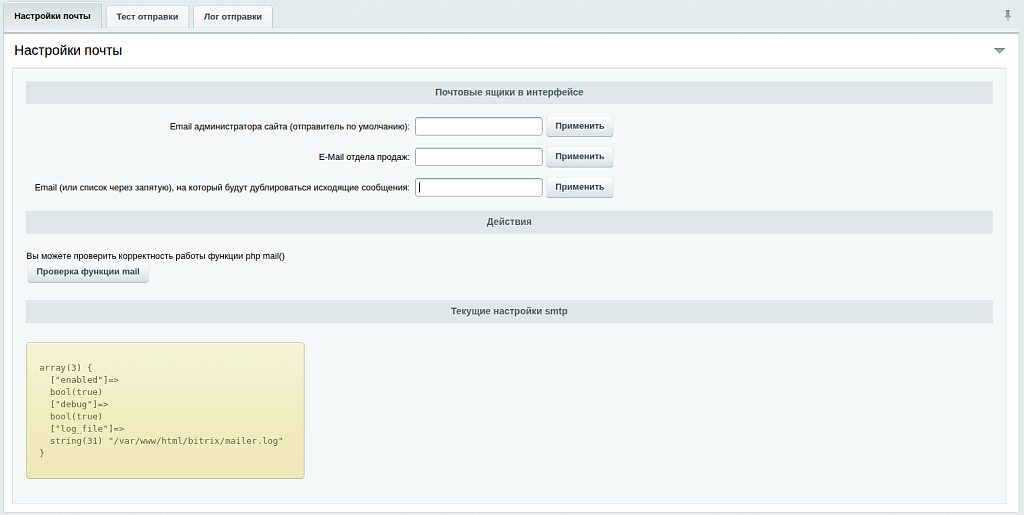Open the Лог отправки tab

pyautogui.click(x=232, y=17)
